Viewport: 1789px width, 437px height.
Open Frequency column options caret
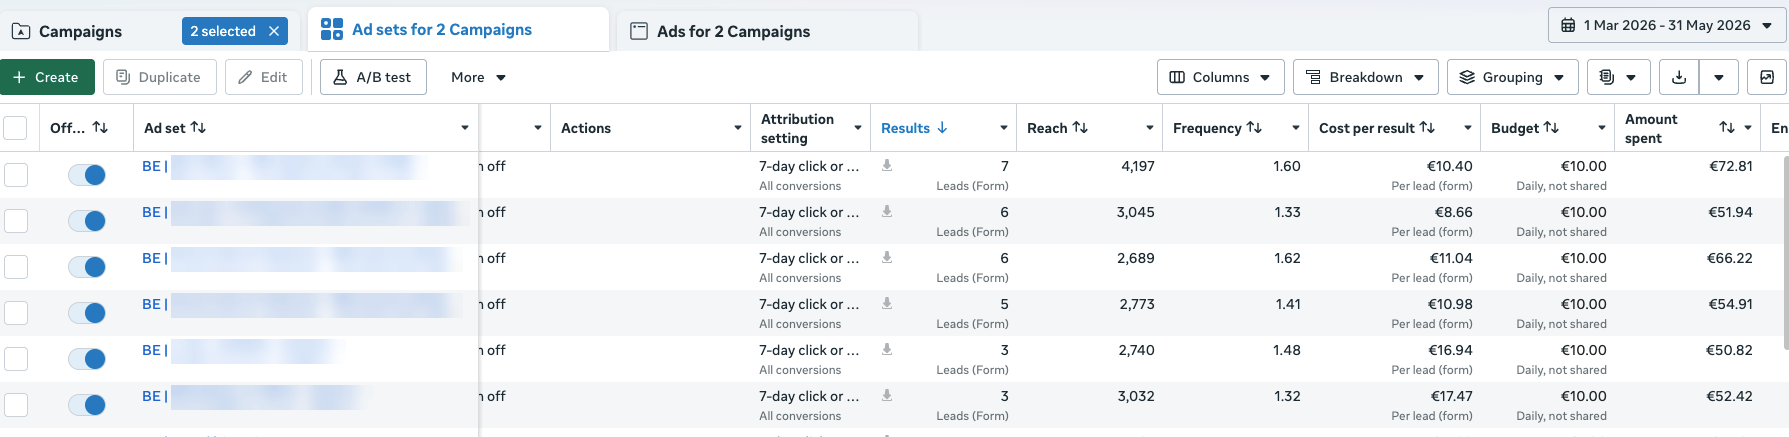pos(1296,128)
